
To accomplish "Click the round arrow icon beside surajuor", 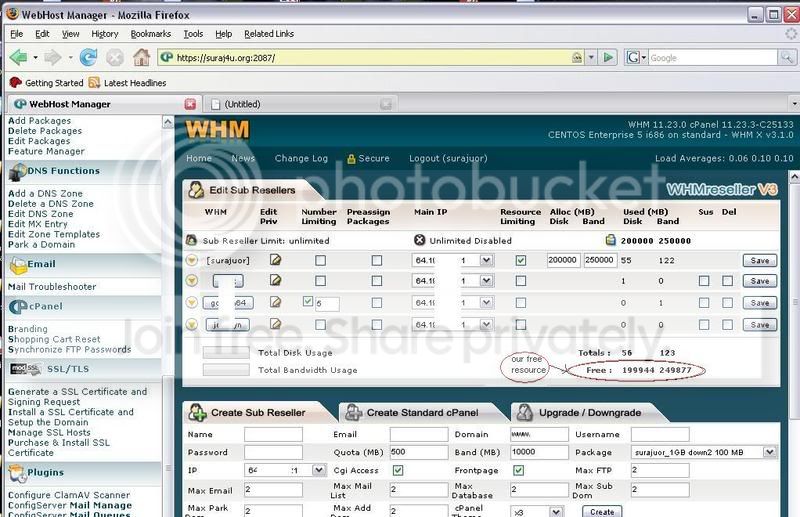I will click(191, 260).
